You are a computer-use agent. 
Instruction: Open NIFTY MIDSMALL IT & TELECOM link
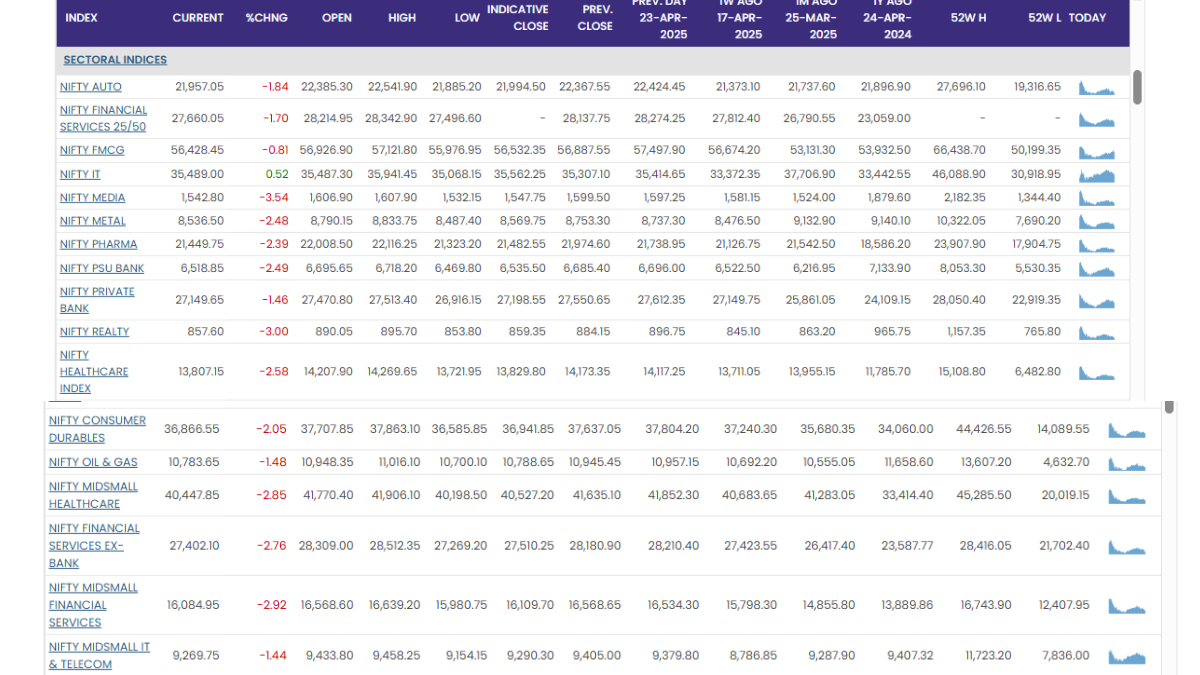99,655
